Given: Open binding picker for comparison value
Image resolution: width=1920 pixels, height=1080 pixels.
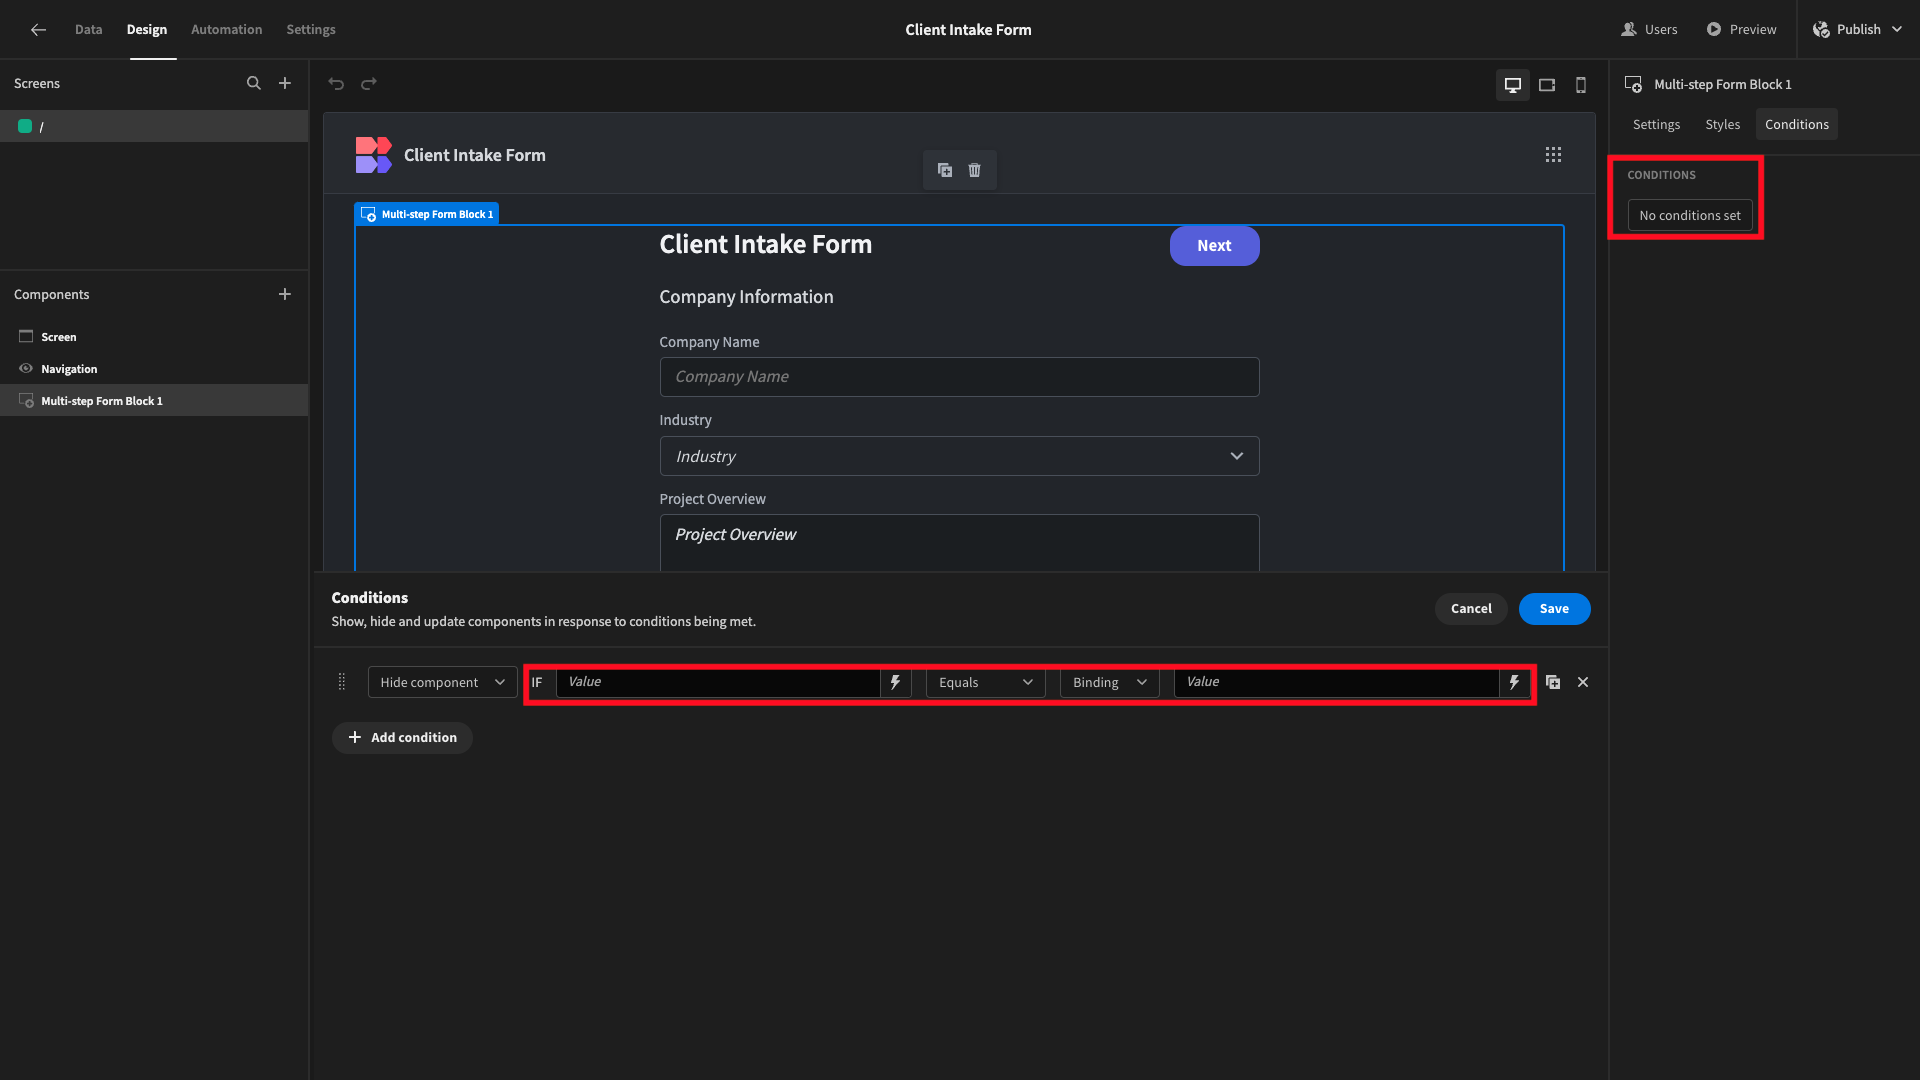Looking at the screenshot, I should [x=1514, y=682].
